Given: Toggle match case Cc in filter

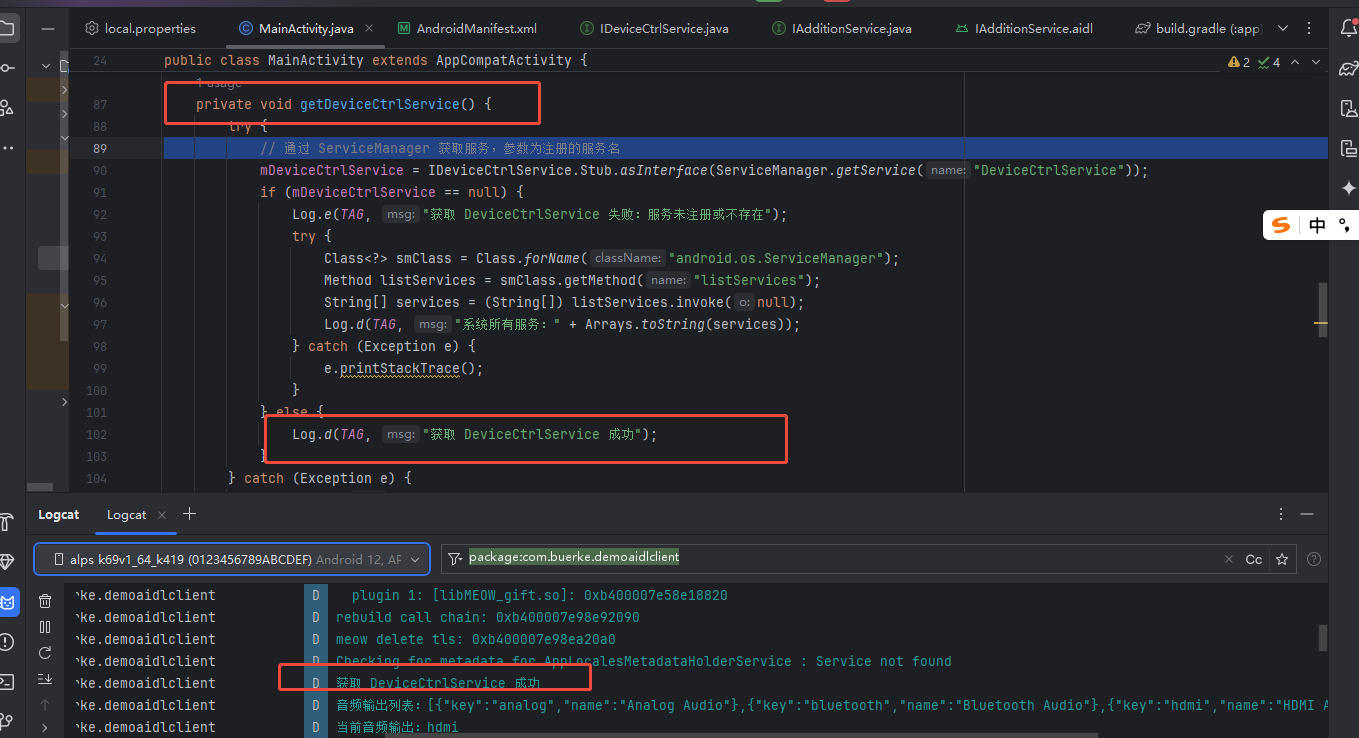Looking at the screenshot, I should point(1254,560).
